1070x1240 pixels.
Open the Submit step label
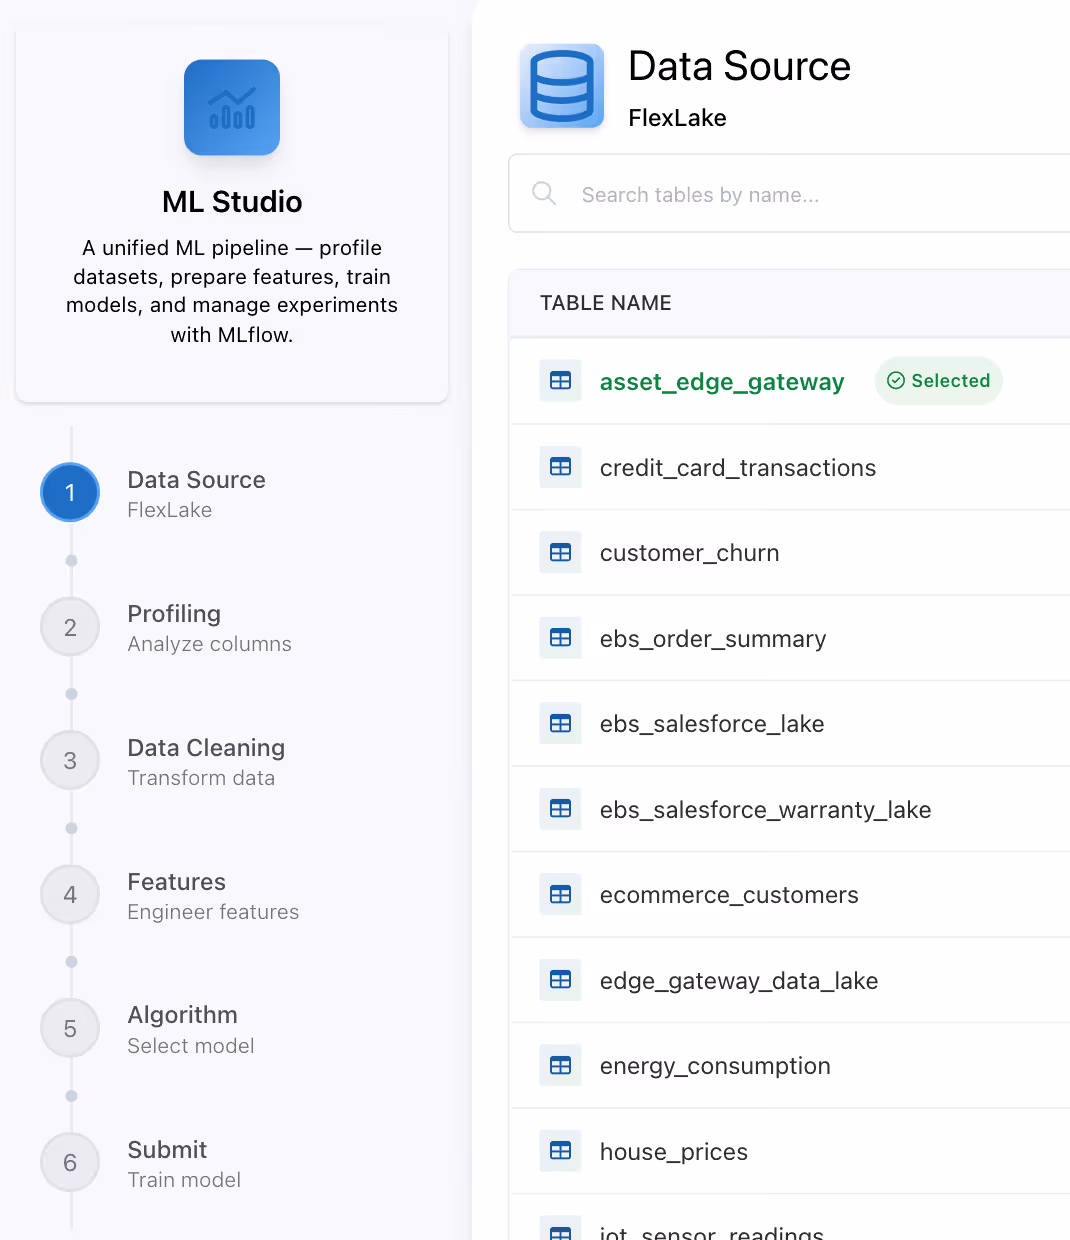(x=167, y=1150)
